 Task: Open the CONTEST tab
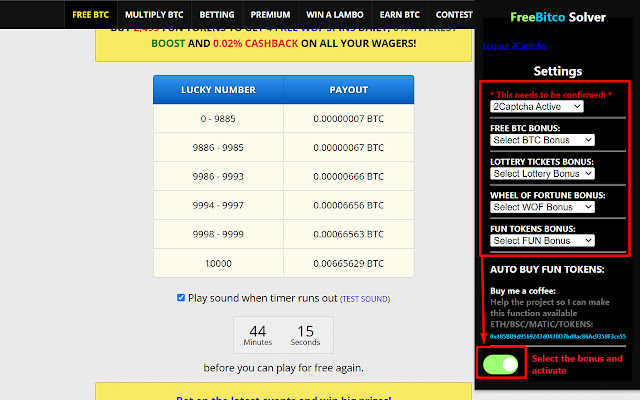(454, 15)
